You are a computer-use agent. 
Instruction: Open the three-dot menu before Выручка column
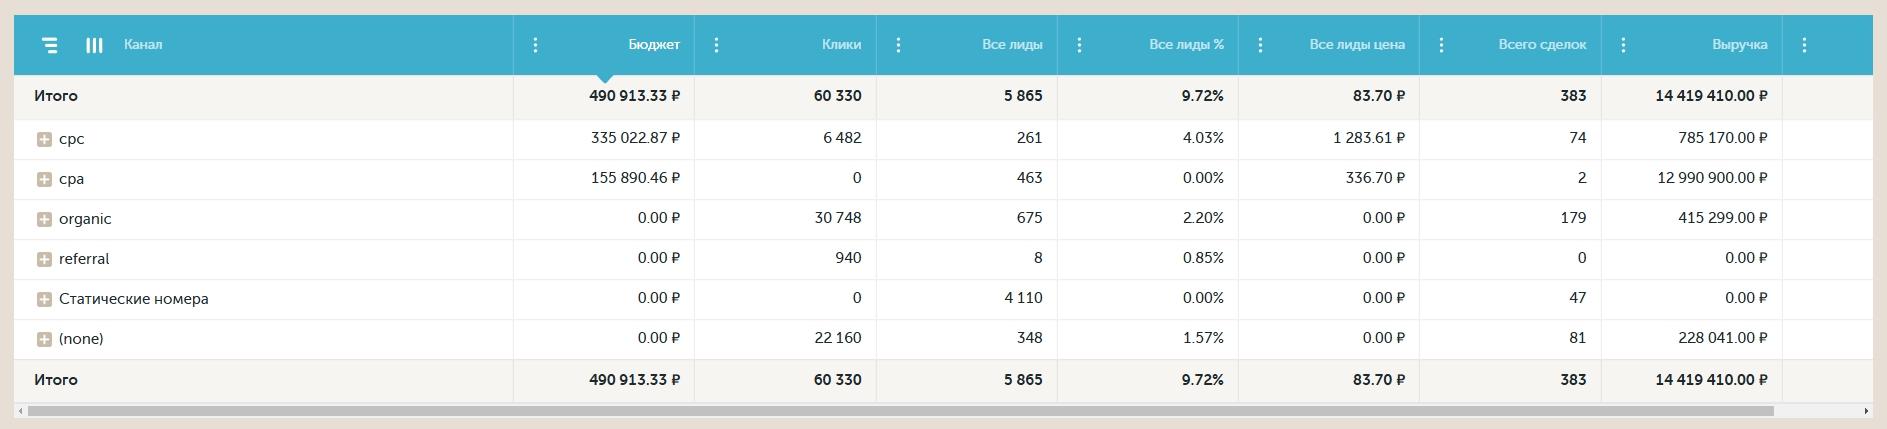tap(1623, 45)
